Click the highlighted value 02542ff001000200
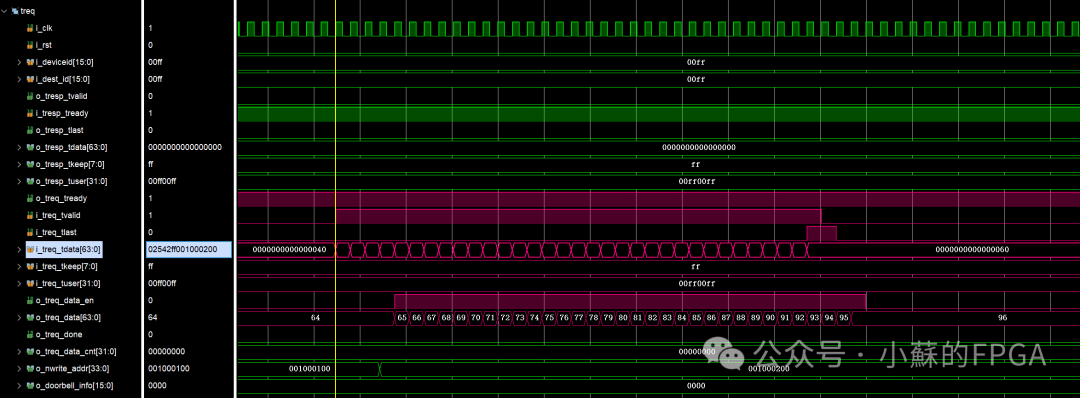This screenshot has height=398, width=1080. pos(188,249)
